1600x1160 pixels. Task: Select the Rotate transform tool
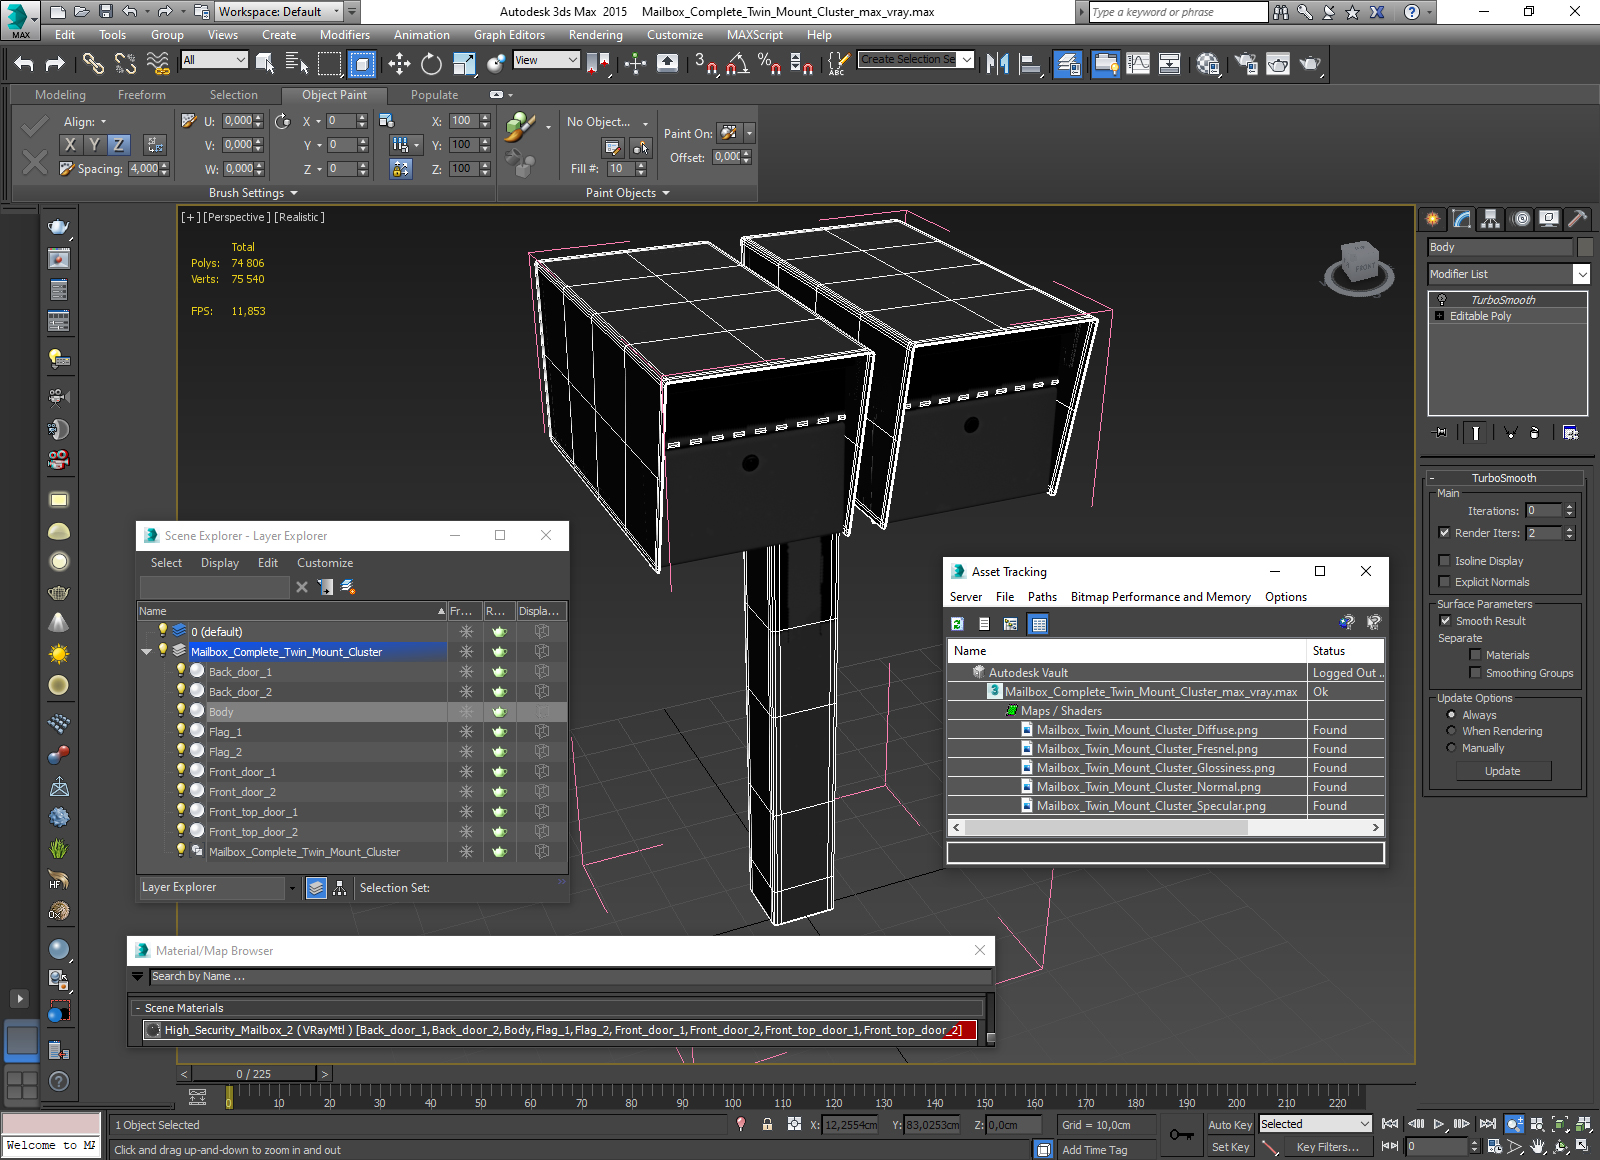click(431, 64)
